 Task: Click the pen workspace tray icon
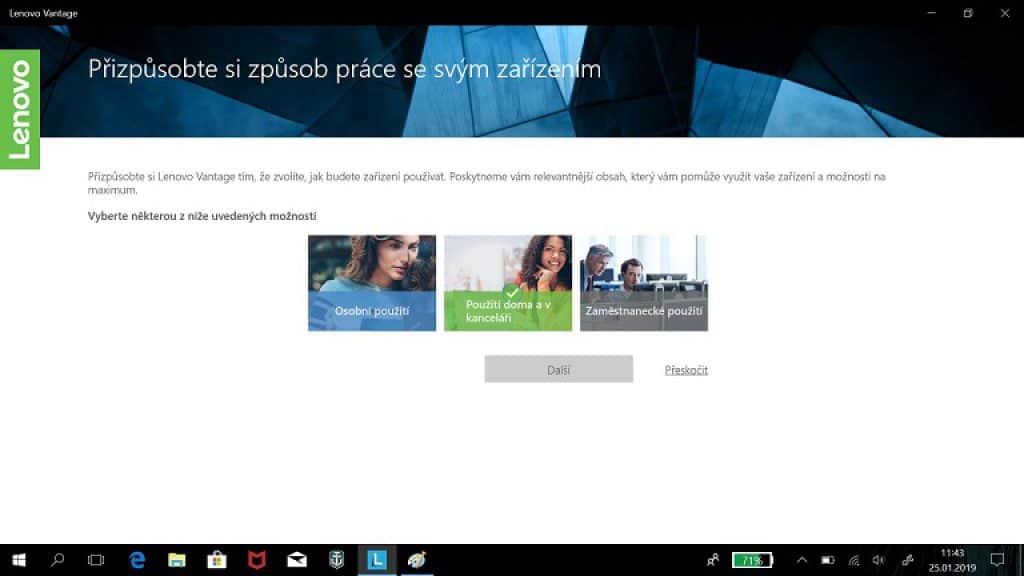point(908,560)
